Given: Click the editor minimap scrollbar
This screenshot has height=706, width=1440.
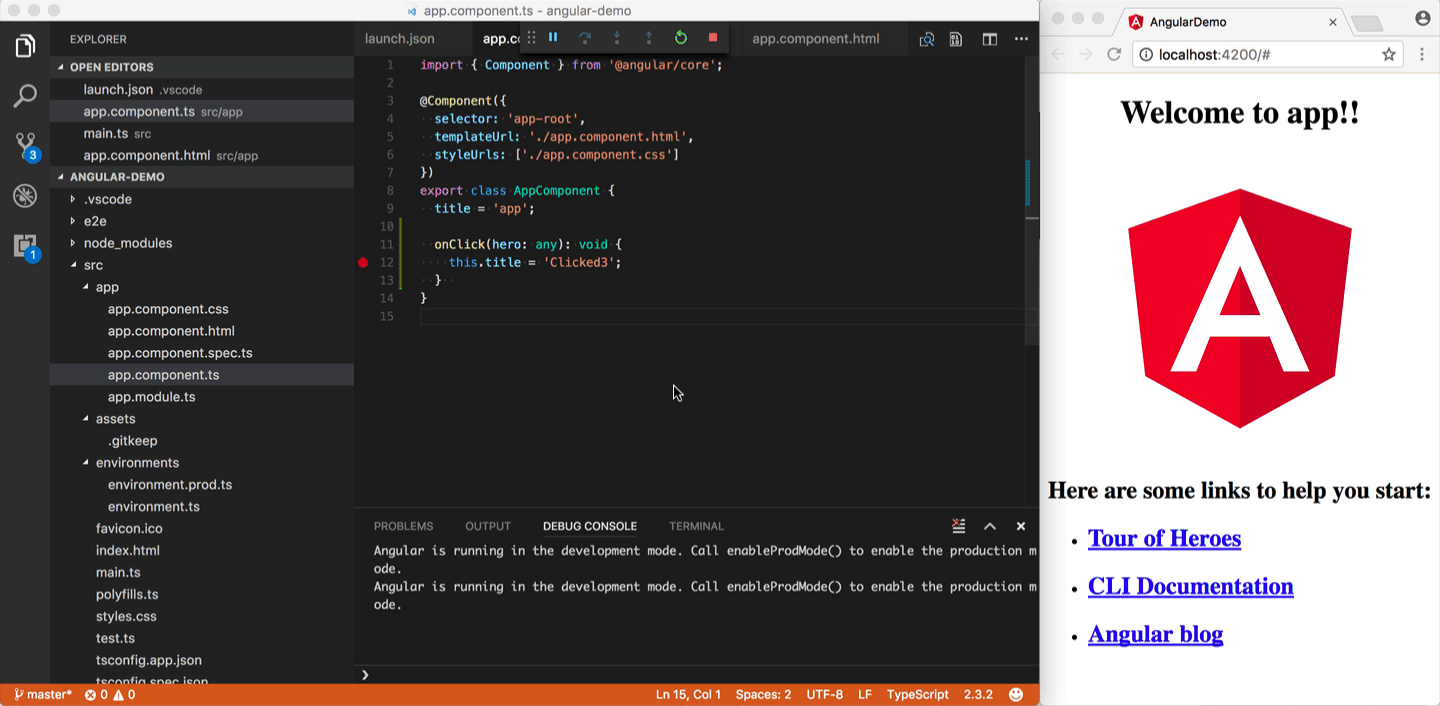Looking at the screenshot, I should [1032, 201].
